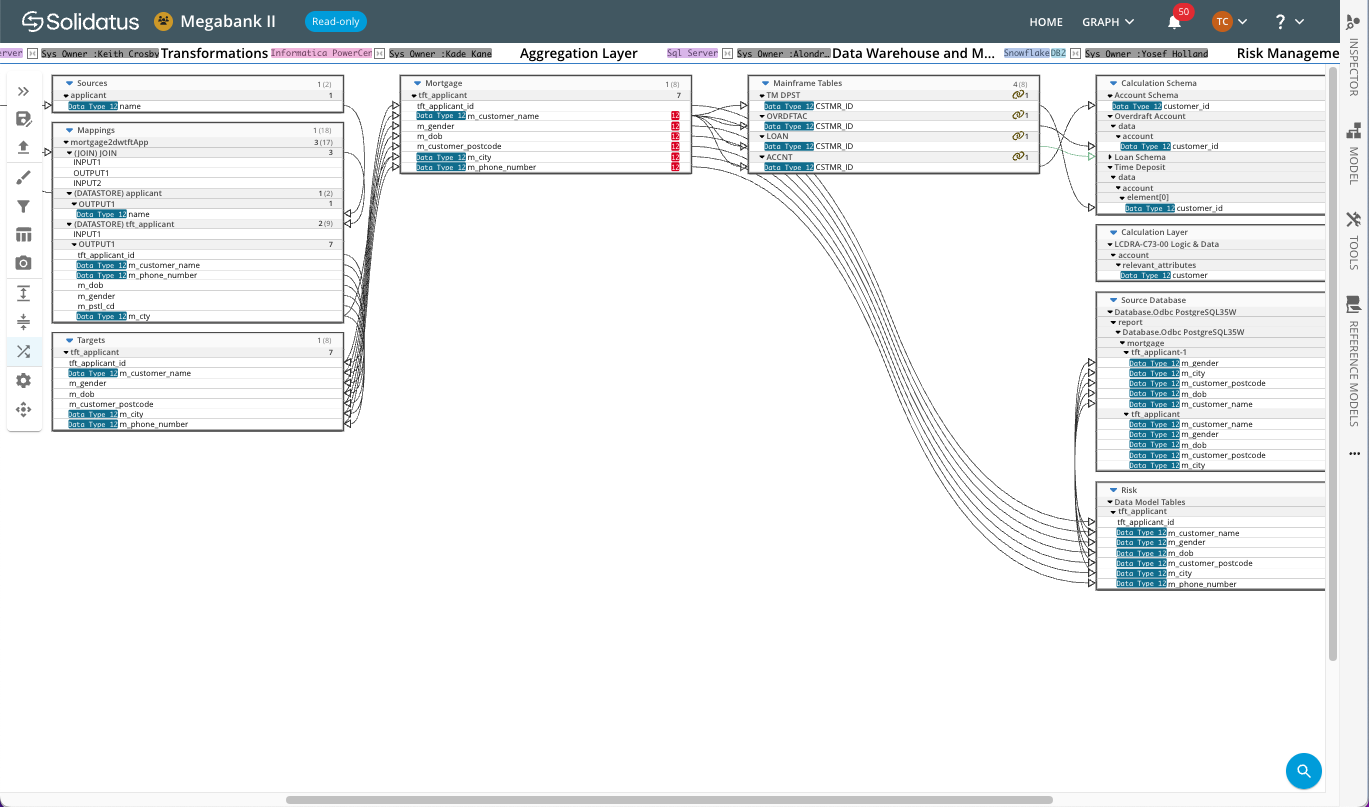1369x807 pixels.
Task: Open the INSPECTOR side panel
Action: click(x=1354, y=57)
